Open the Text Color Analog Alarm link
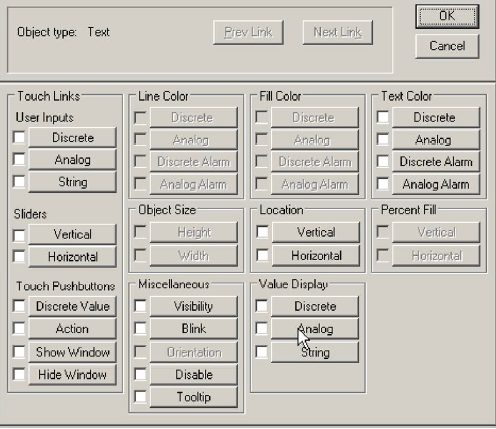 pos(436,184)
